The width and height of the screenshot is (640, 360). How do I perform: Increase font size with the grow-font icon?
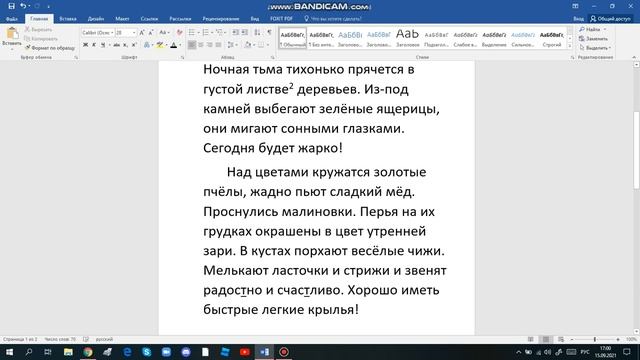click(x=142, y=32)
